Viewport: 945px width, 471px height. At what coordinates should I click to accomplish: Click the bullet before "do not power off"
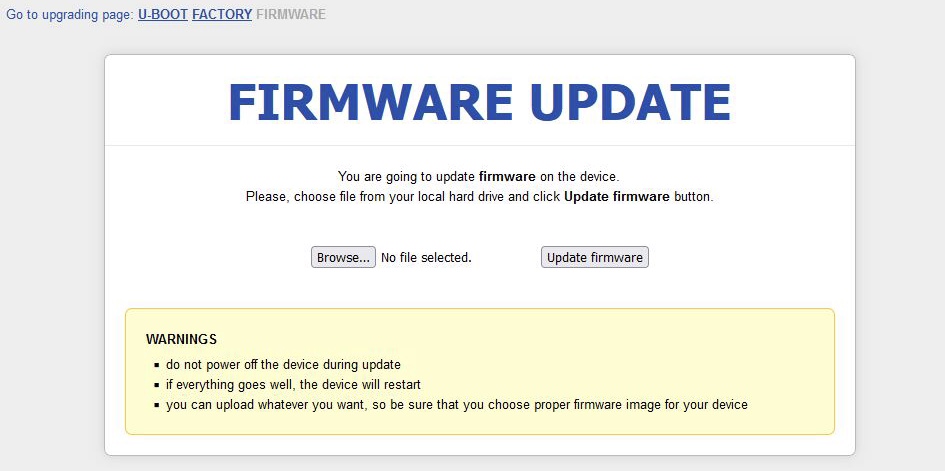click(156, 366)
